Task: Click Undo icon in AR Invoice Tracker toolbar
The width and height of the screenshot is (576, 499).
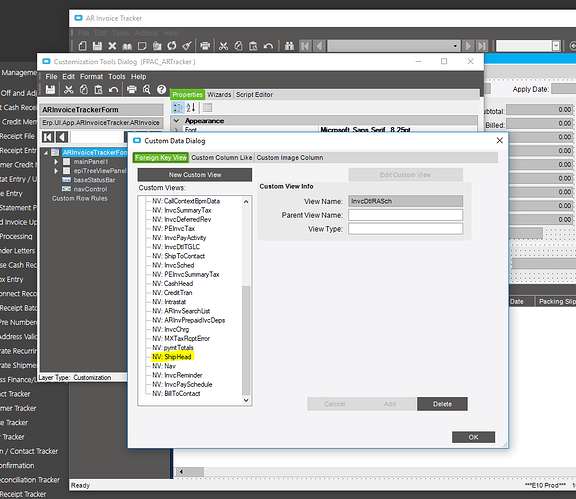Action: pos(268,46)
